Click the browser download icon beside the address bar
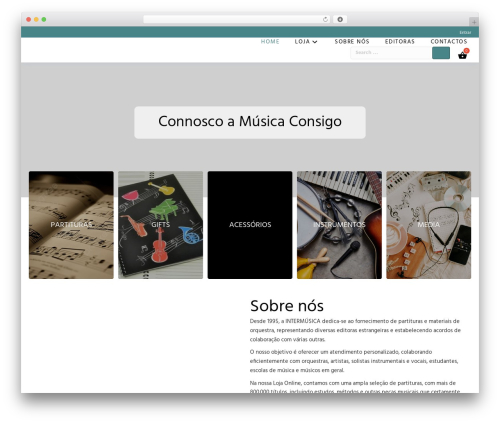This screenshot has width=500, height=423. (340, 19)
